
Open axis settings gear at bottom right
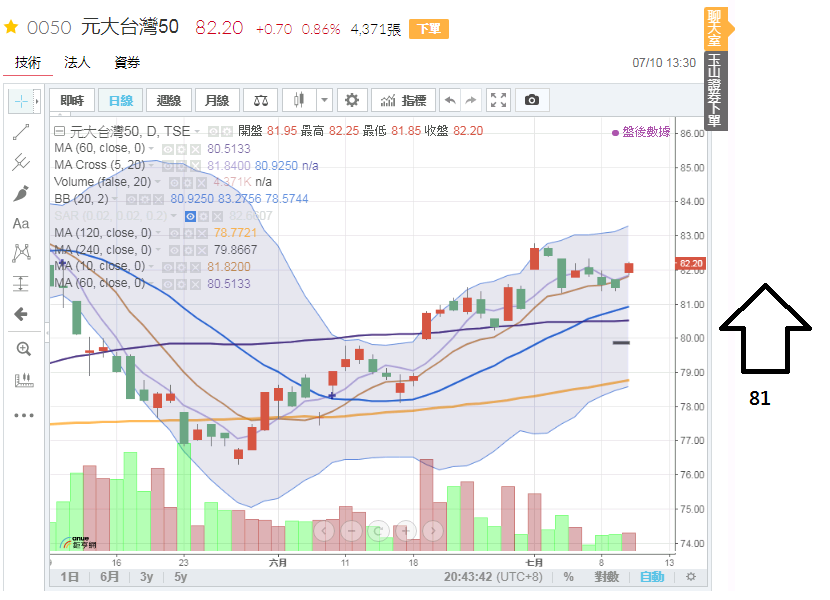pos(691,577)
